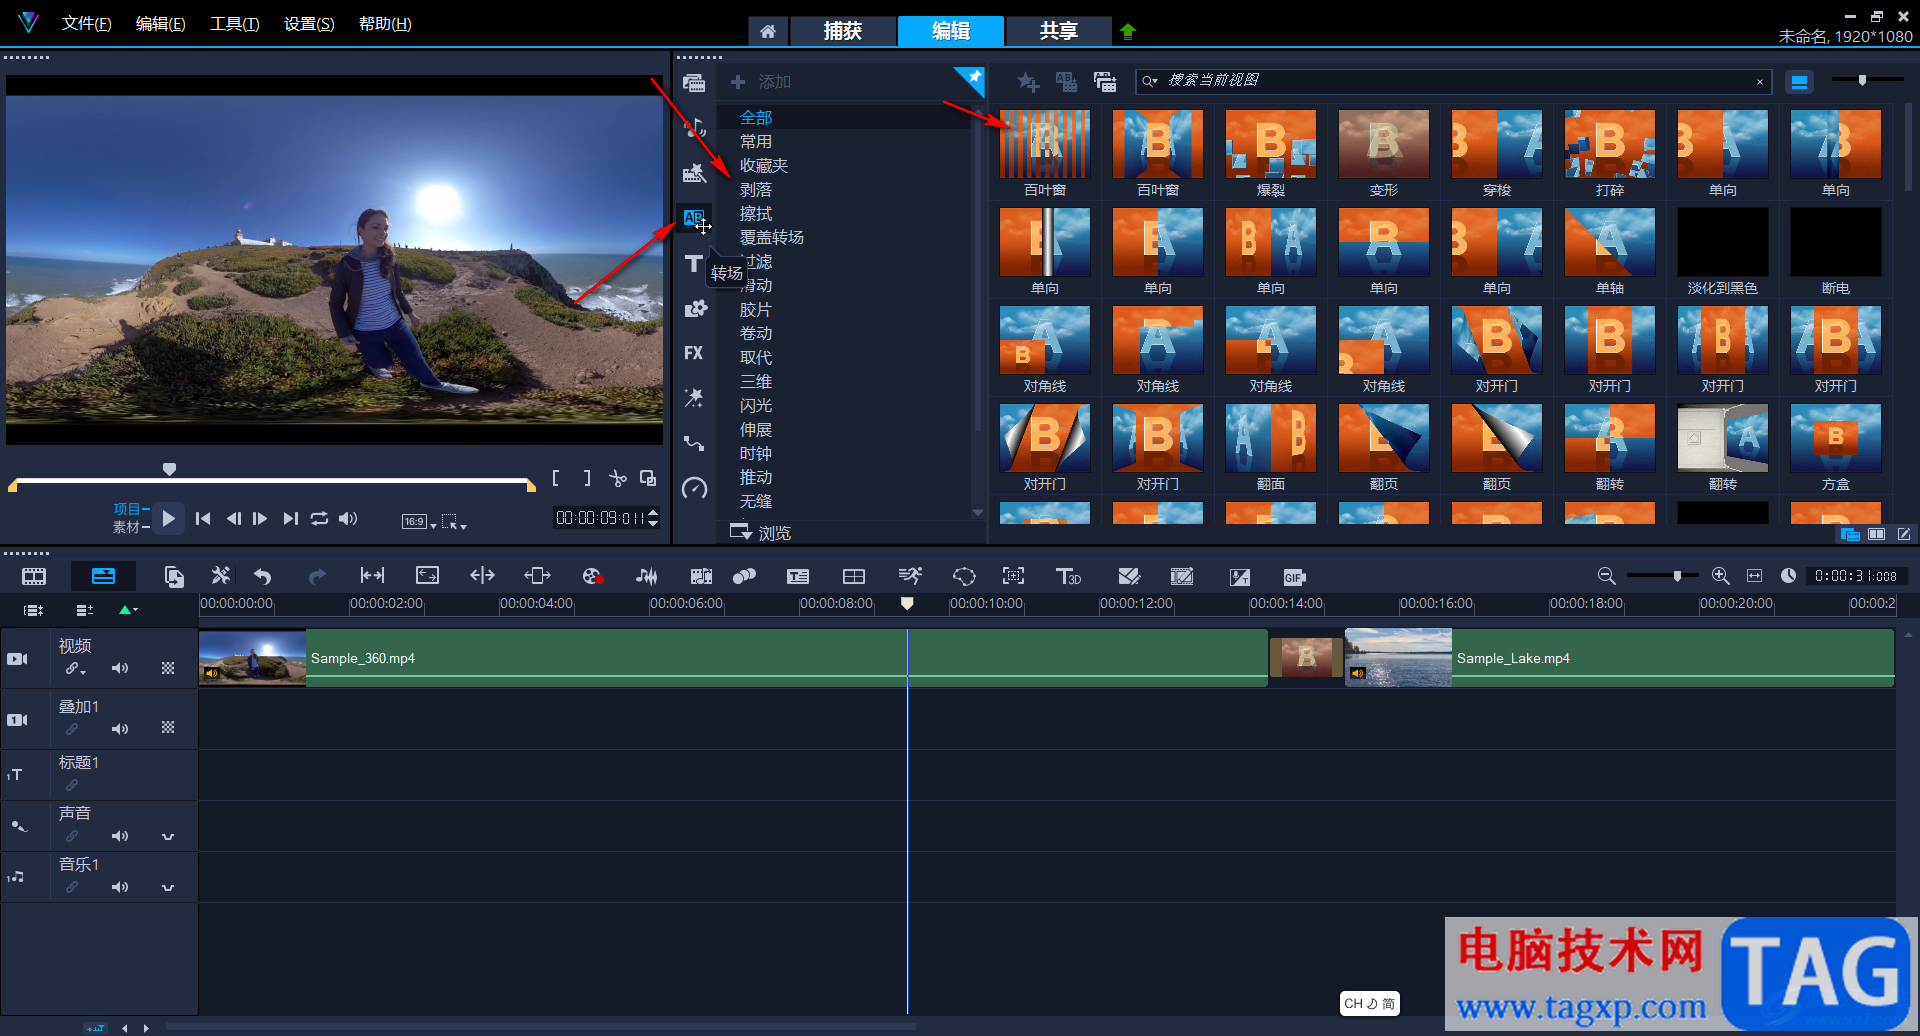Click the thumbnail size slider handle
The image size is (1920, 1036).
[1862, 80]
